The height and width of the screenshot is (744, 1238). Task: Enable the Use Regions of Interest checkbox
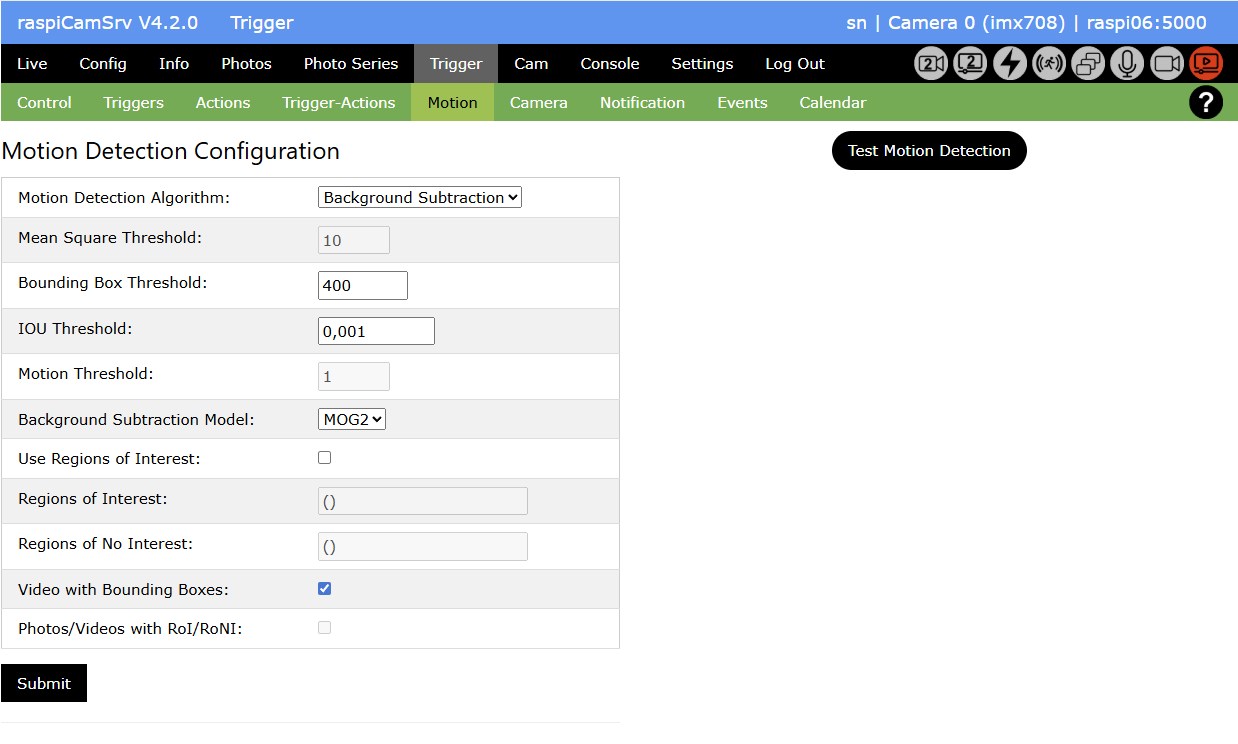coord(324,458)
